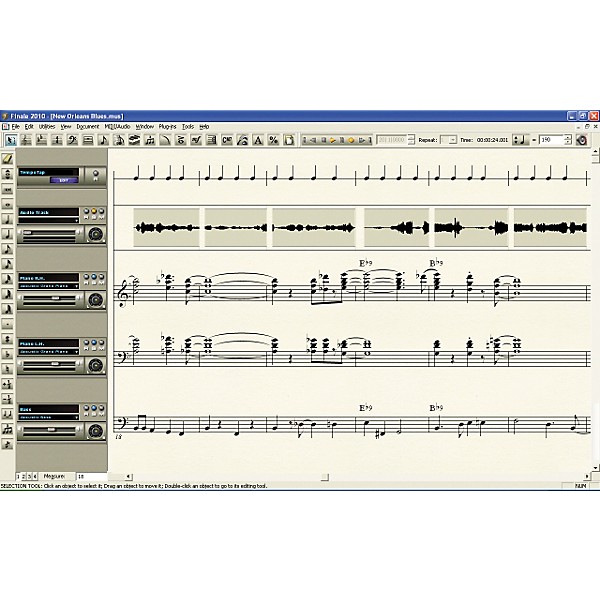600x600 pixels.
Task: Toggle Mute on the Audio Track
Action: pyautogui.click(x=101, y=213)
